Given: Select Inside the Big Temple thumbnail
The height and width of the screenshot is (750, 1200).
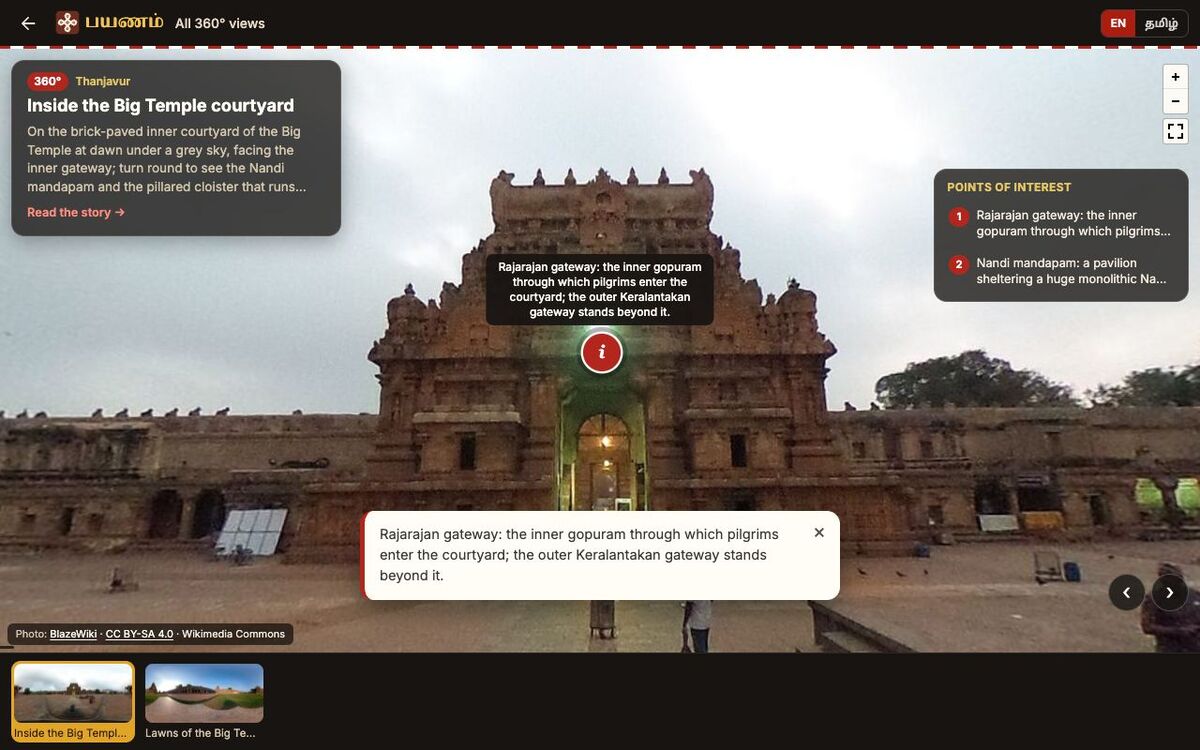Looking at the screenshot, I should pyautogui.click(x=73, y=701).
